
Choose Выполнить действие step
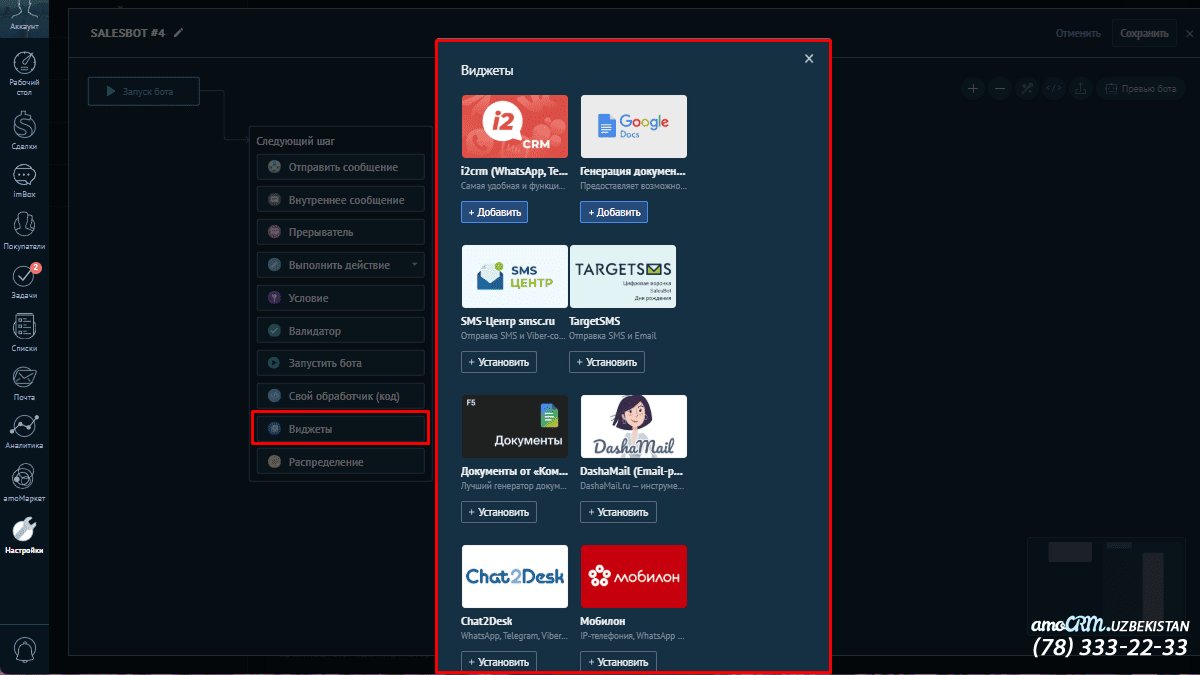click(341, 265)
